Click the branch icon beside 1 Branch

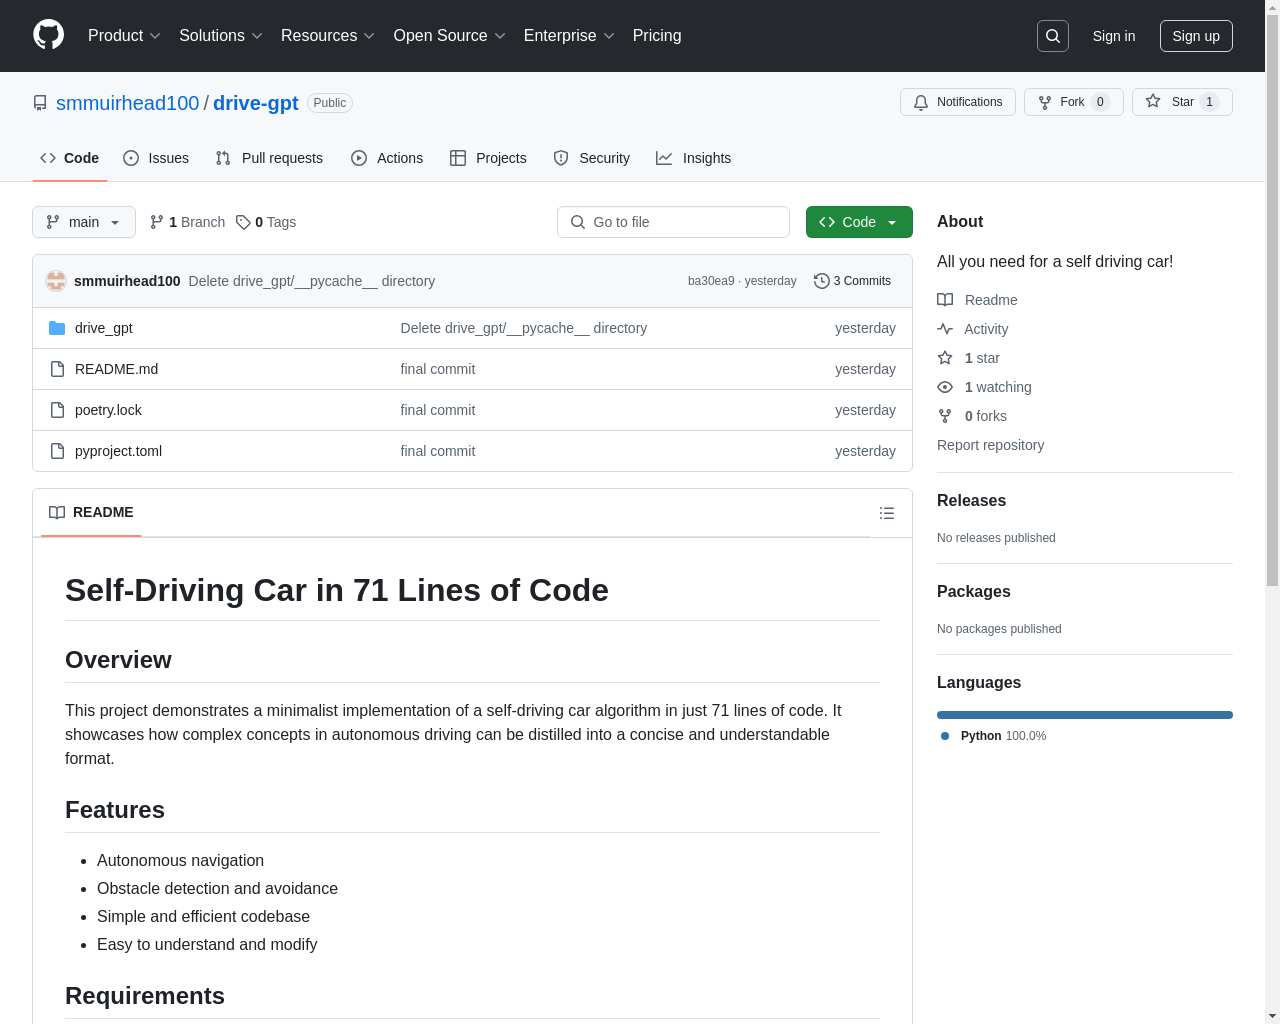[x=157, y=222]
